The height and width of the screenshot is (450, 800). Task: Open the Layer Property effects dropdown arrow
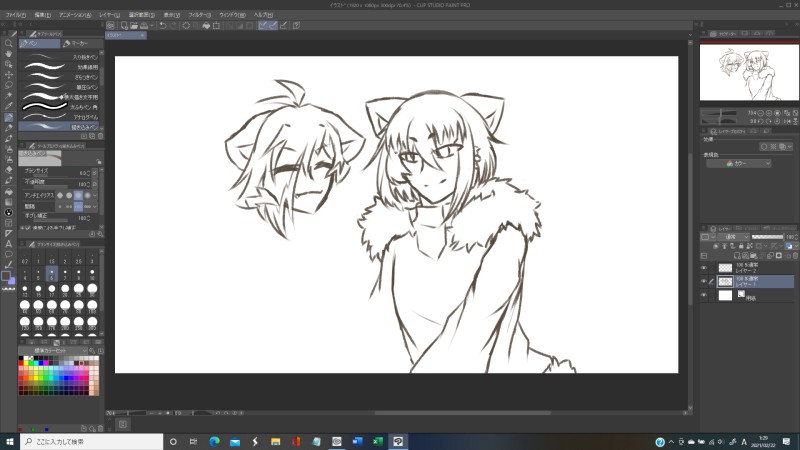[790, 146]
